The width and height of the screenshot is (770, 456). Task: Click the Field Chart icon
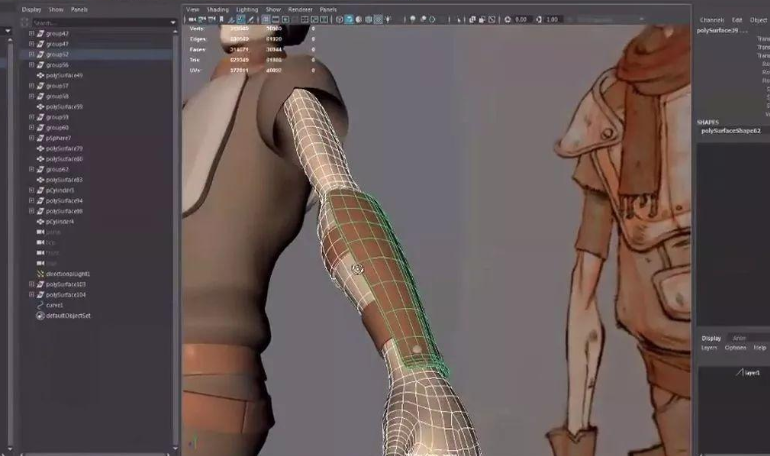click(304, 20)
